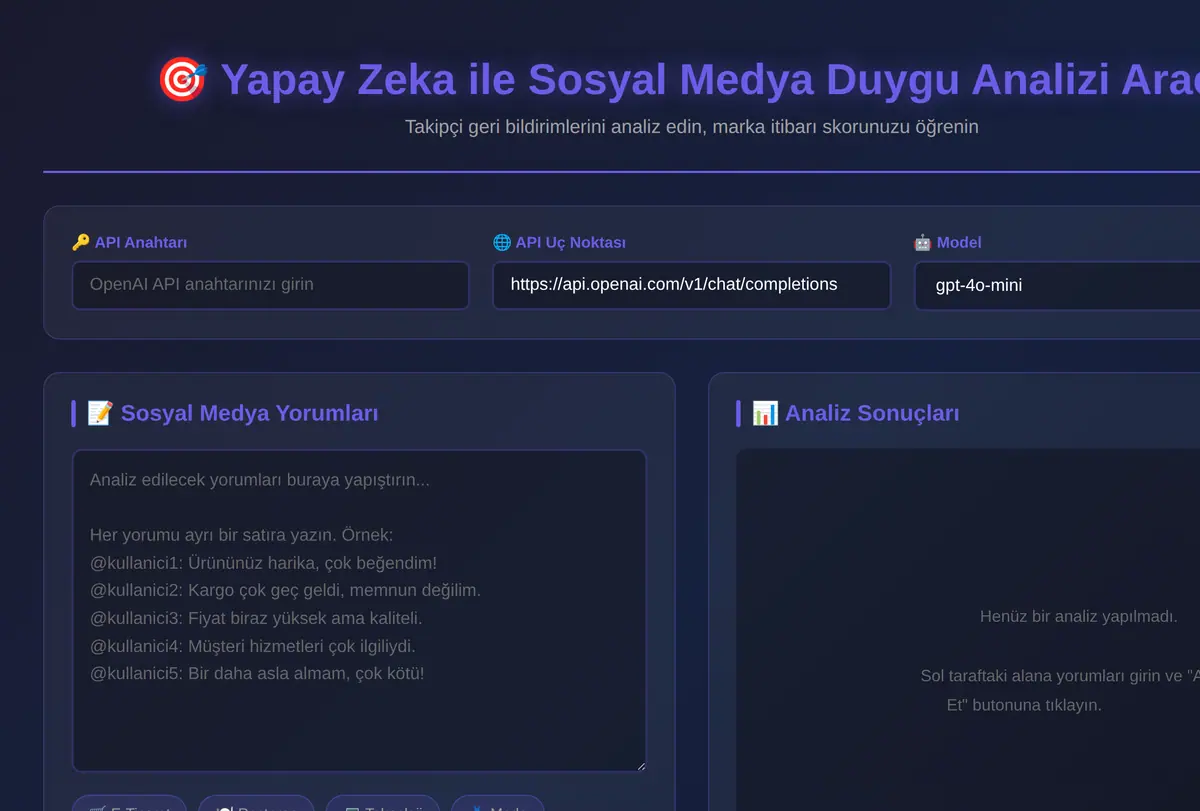Click the 'Analiz Sonuçları' heading
The image size is (1200, 811).
click(x=872, y=413)
